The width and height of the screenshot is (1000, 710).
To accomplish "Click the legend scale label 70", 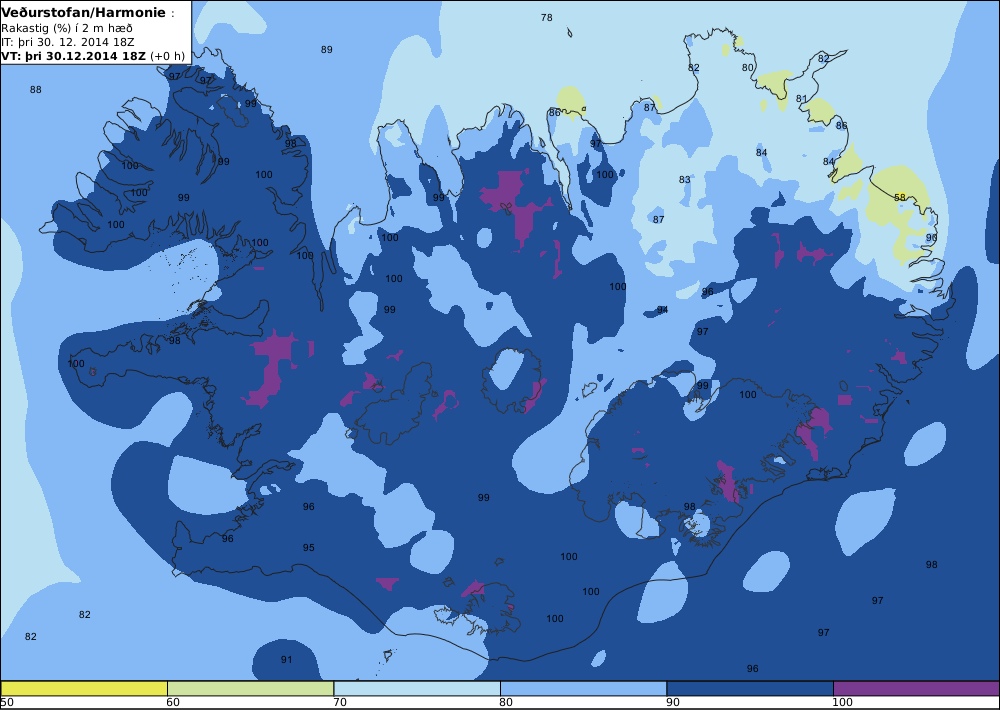I will pyautogui.click(x=340, y=702).
